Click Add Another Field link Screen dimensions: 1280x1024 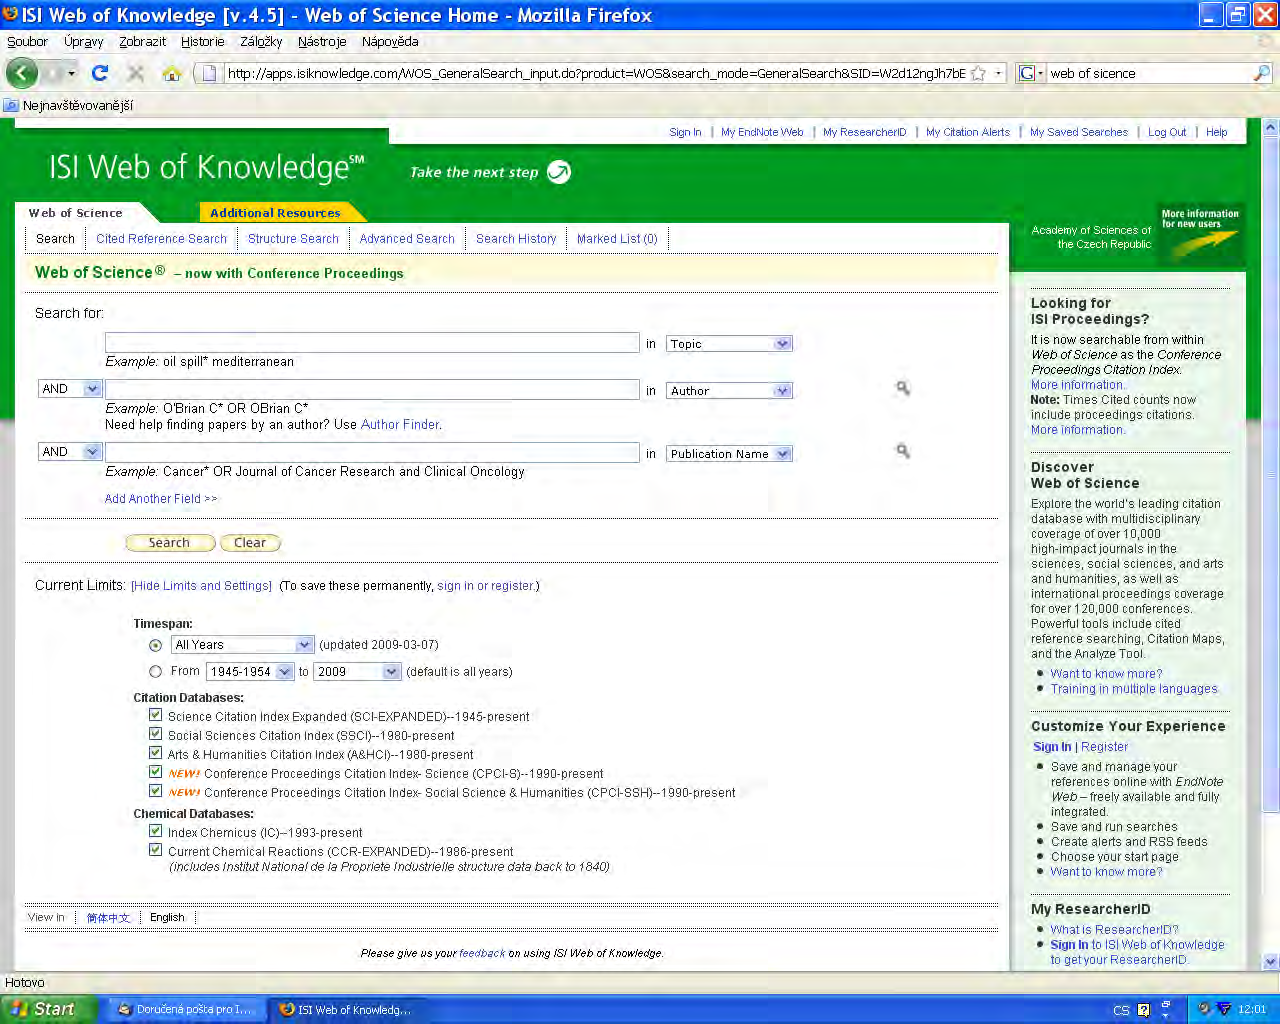click(161, 499)
